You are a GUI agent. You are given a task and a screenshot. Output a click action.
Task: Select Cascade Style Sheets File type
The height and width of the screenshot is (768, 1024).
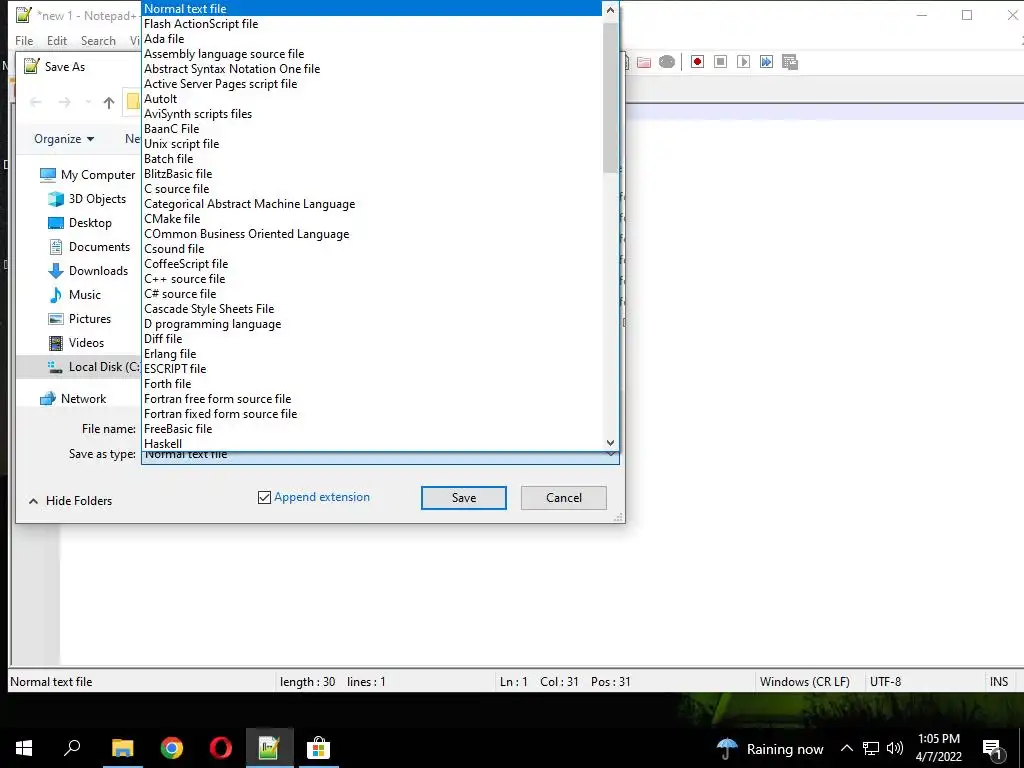(372, 309)
